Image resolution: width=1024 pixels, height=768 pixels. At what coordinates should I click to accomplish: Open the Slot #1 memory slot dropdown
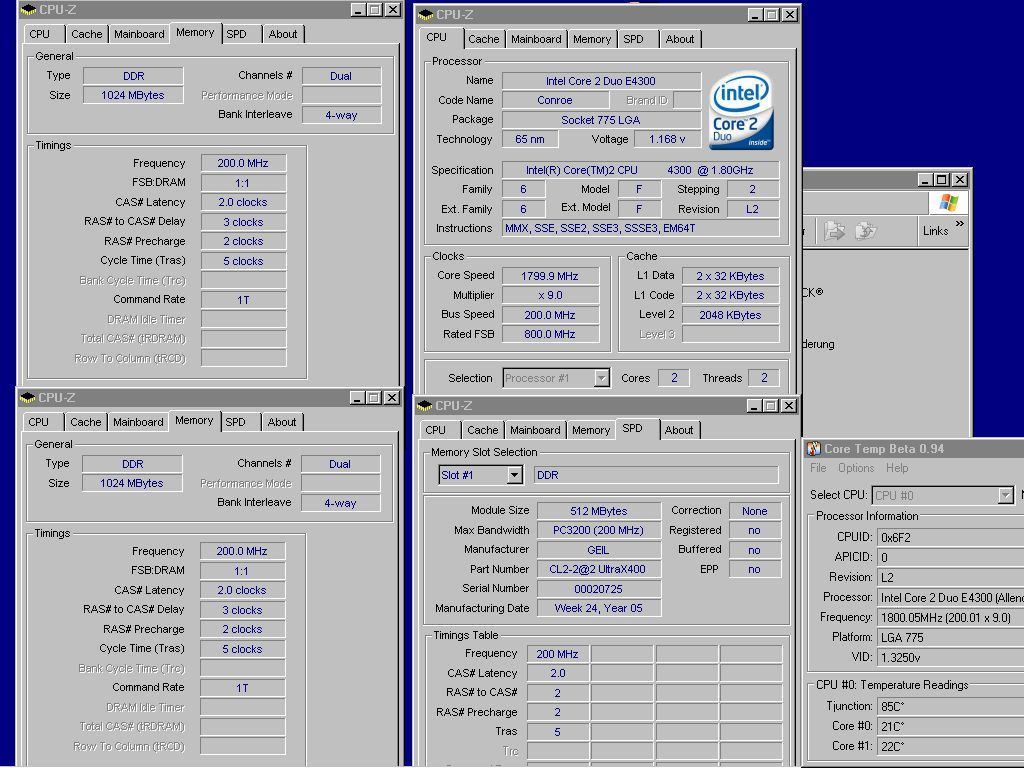[x=515, y=475]
